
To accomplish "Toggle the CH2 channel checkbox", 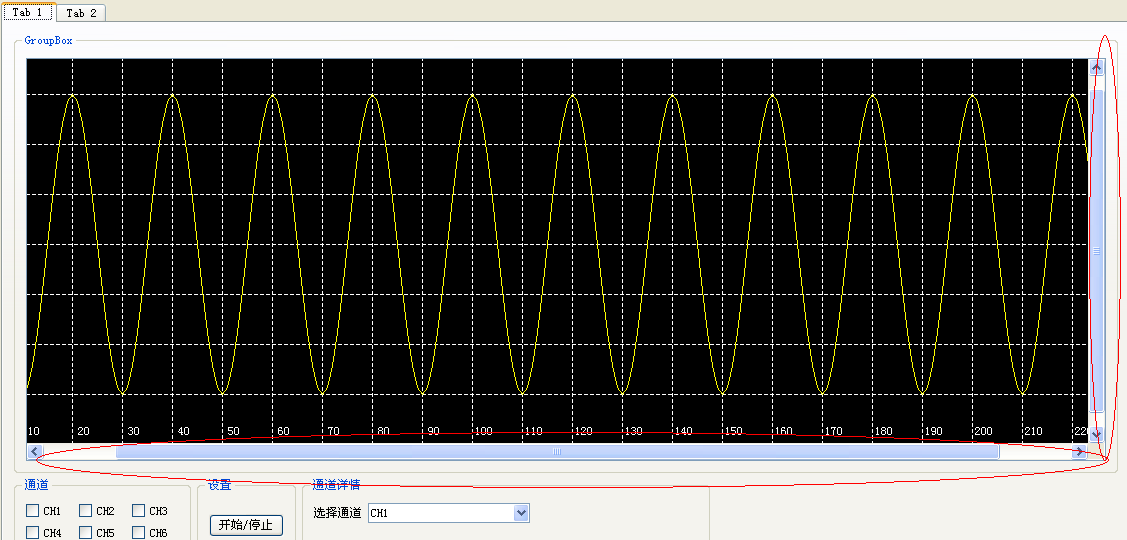I will pos(86,511).
